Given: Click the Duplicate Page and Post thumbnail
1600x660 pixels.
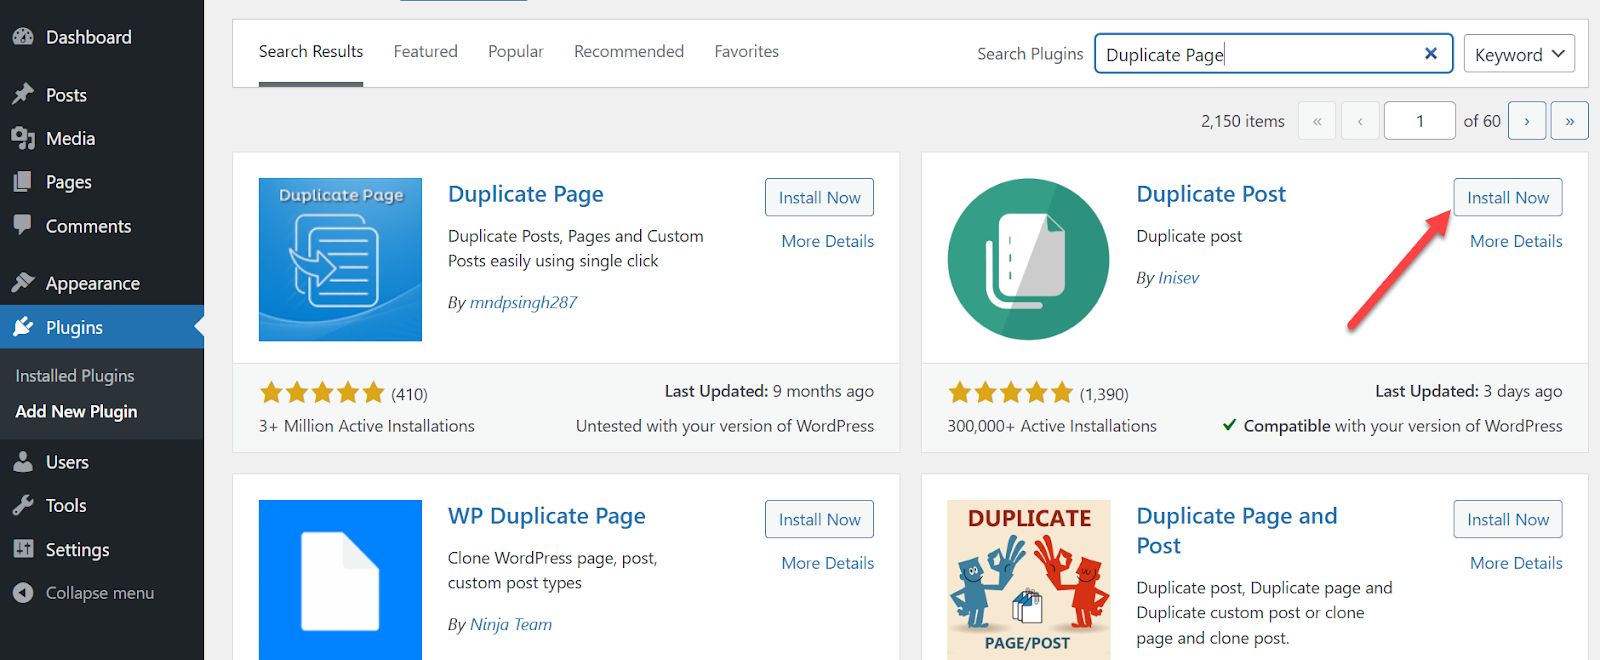Looking at the screenshot, I should point(1028,580).
